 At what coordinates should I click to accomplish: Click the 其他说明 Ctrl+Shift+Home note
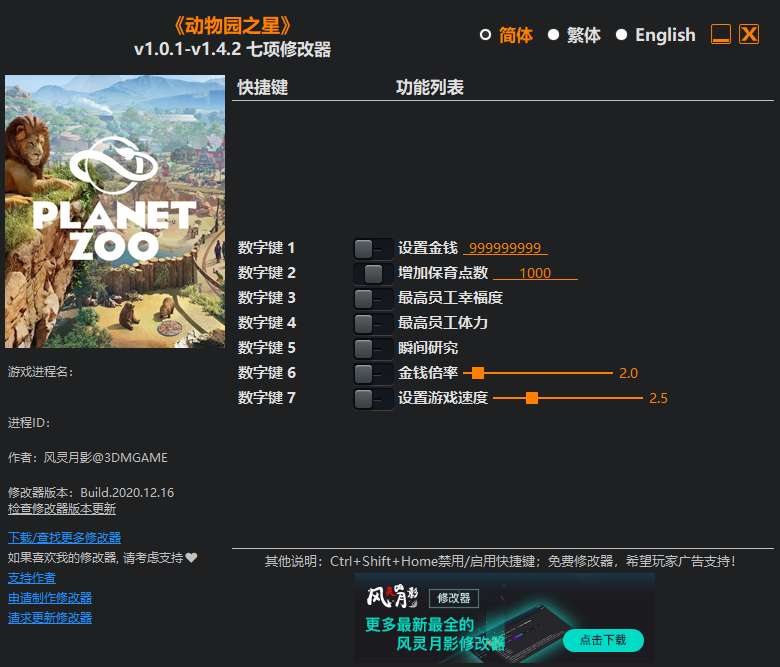point(500,562)
